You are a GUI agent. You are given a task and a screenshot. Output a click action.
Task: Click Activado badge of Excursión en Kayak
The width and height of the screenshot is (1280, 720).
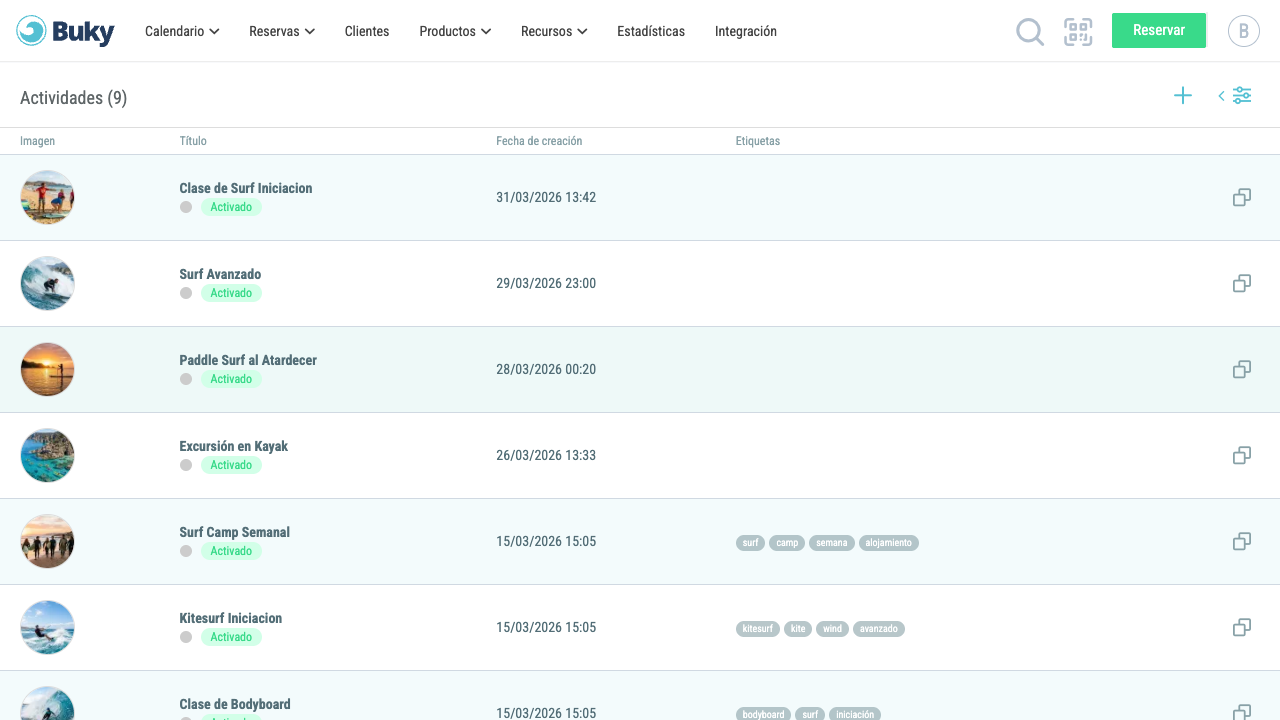click(x=231, y=465)
